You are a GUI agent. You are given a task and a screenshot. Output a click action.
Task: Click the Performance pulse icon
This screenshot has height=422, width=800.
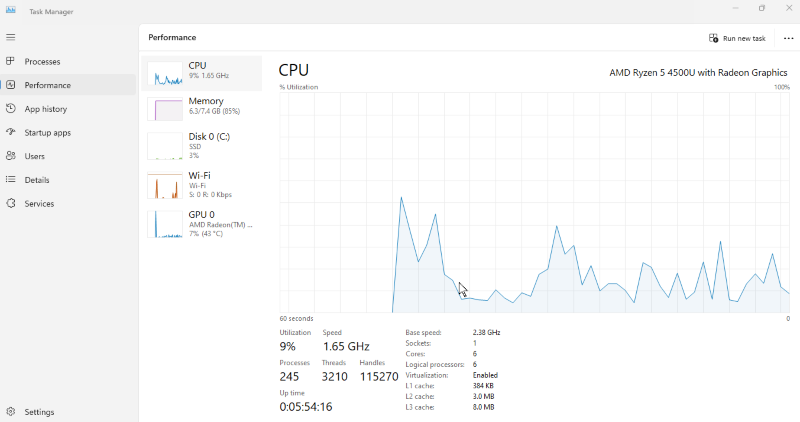[x=10, y=85]
